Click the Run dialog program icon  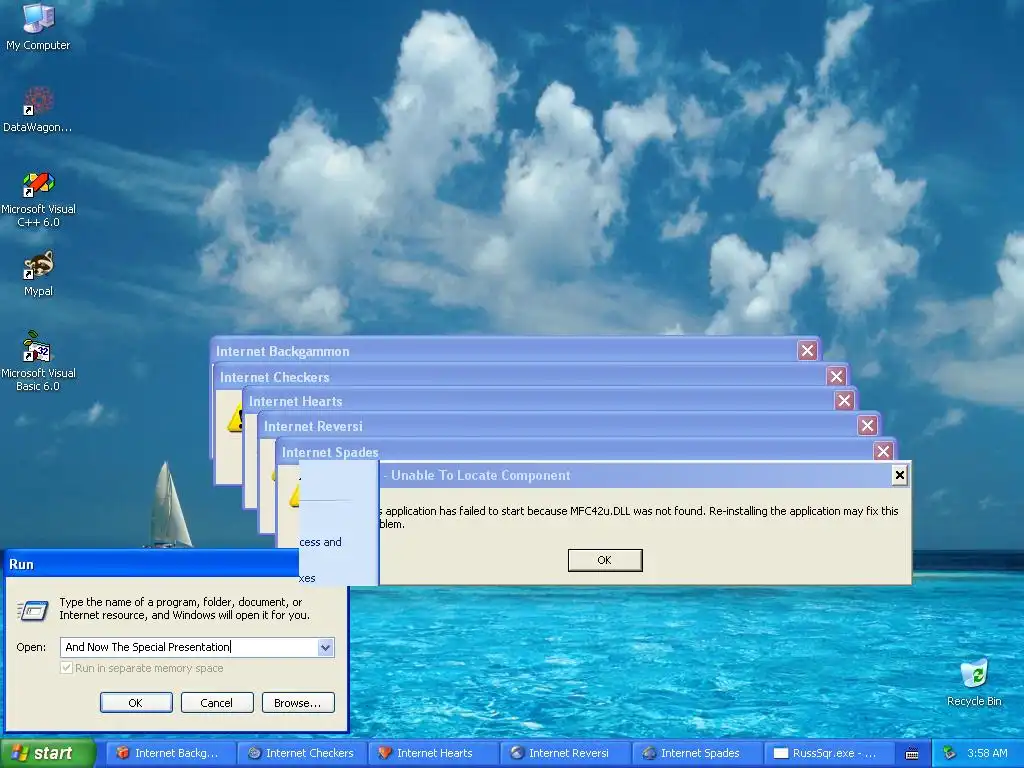pos(32,610)
